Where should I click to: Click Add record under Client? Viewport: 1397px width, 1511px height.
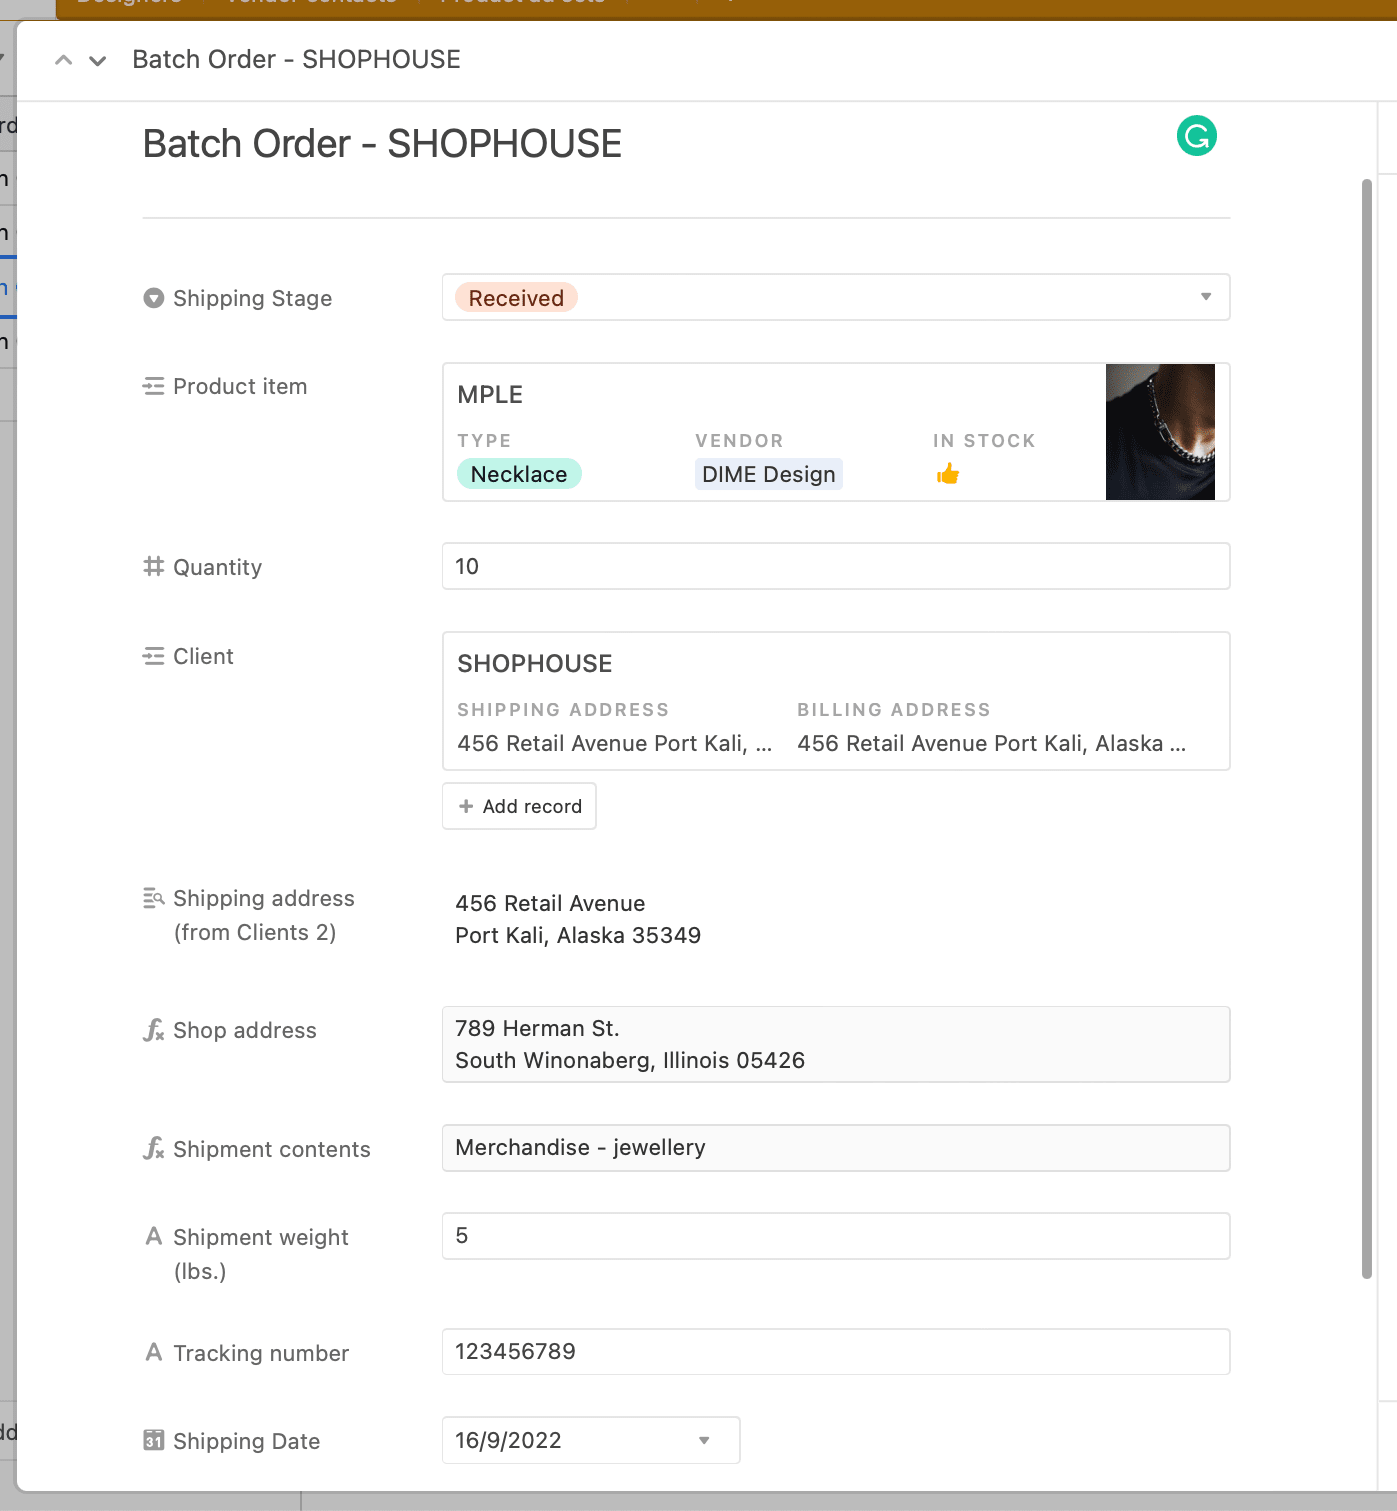pos(519,806)
